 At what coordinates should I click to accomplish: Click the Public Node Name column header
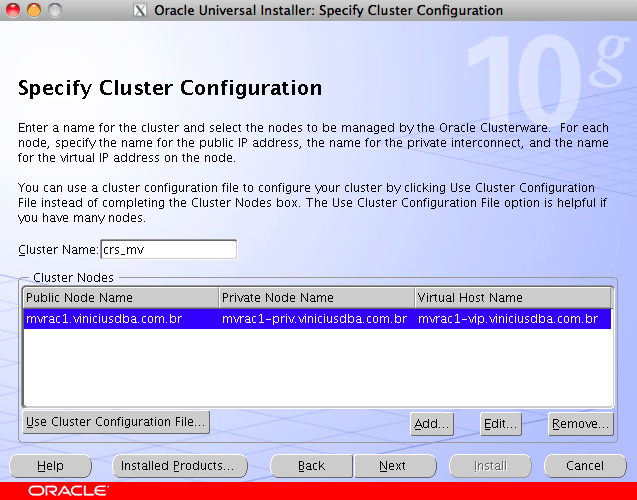(x=120, y=298)
